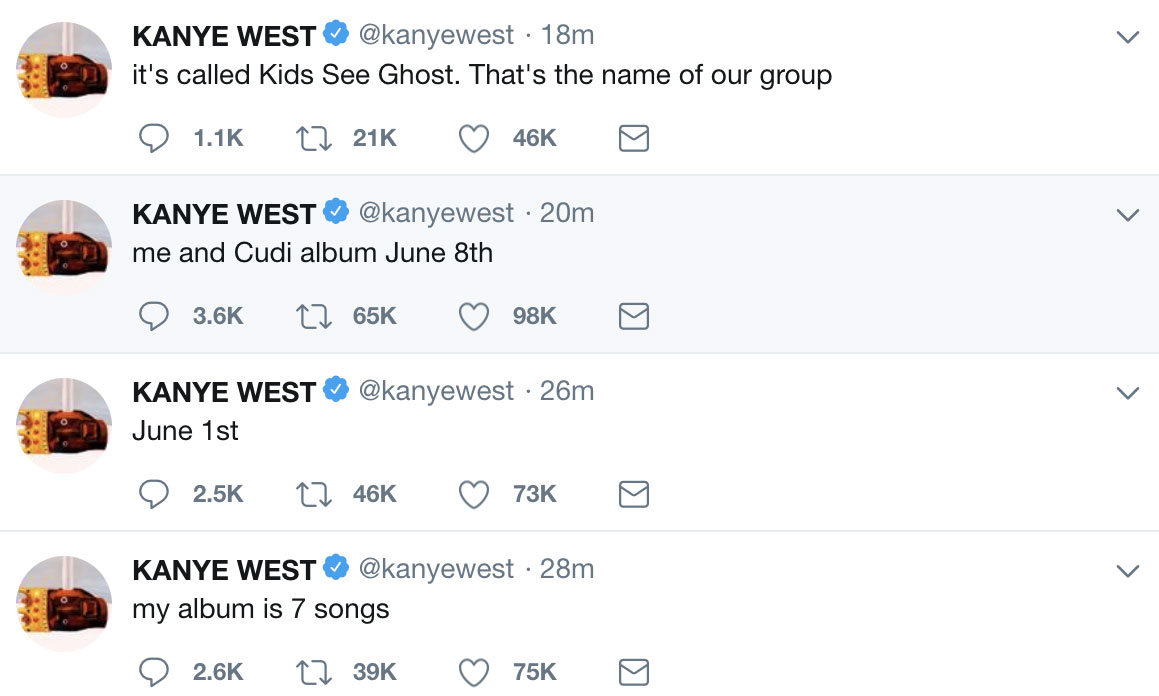
Task: Click KANYE WEST name on Kids See Ghost tweet
Action: point(224,37)
